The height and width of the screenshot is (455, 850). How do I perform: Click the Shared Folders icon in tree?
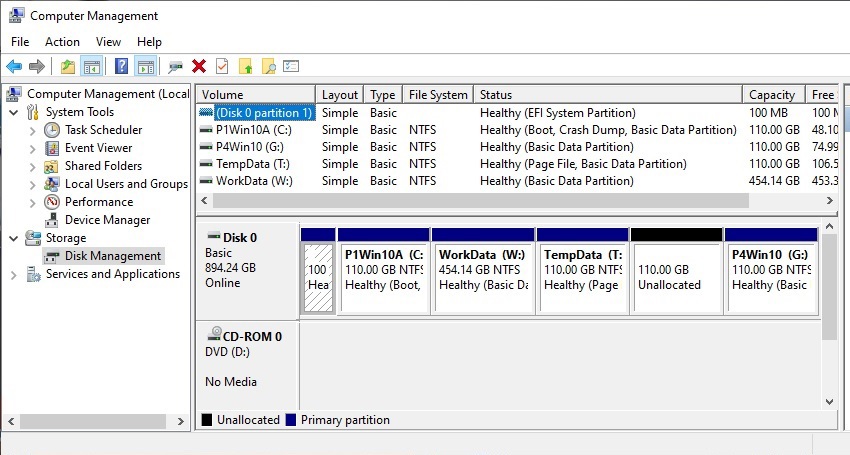tap(51, 166)
